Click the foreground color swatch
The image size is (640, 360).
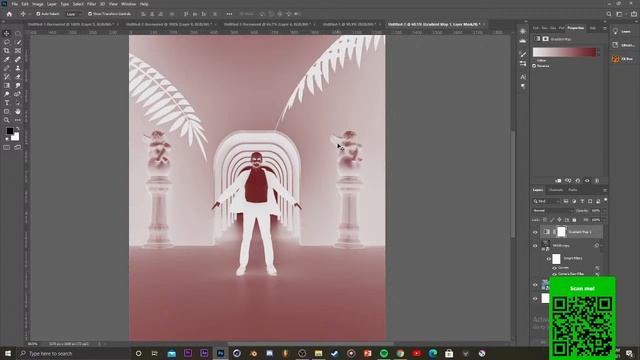click(x=9, y=131)
